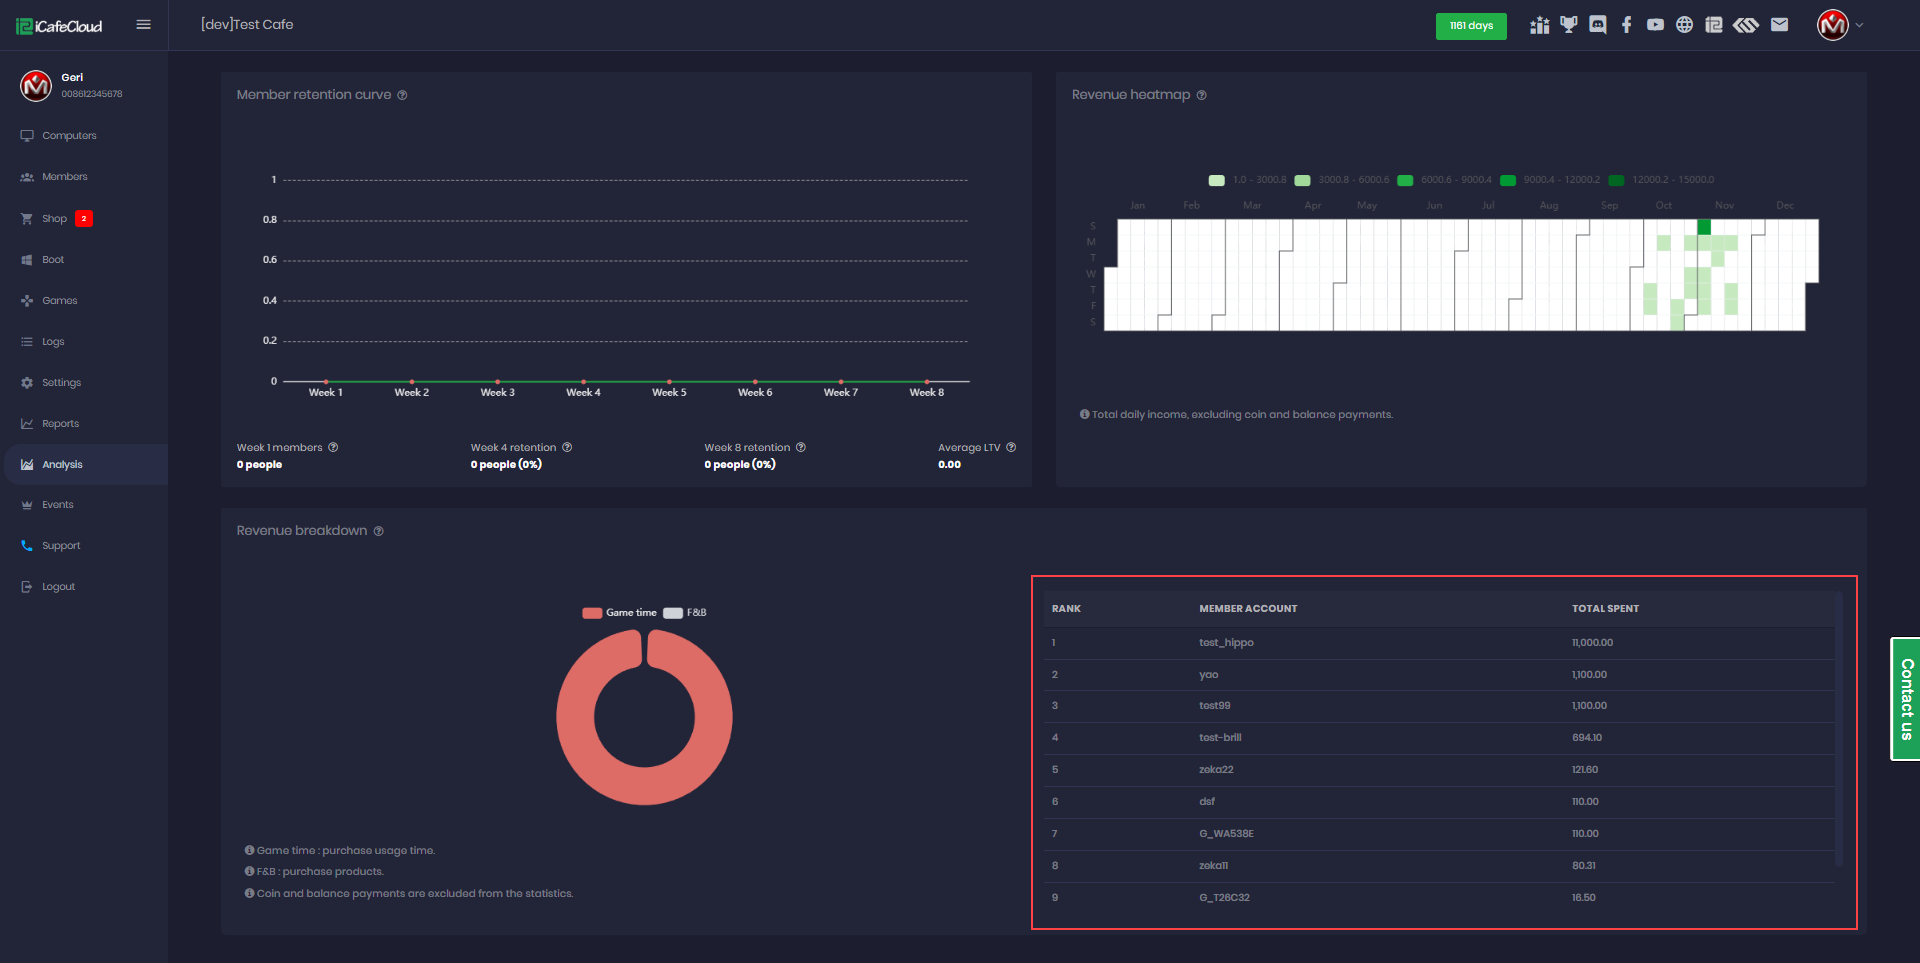Screen dimensions: 1920x963
Task: Go to Members in the sidebar
Action: [x=64, y=177]
